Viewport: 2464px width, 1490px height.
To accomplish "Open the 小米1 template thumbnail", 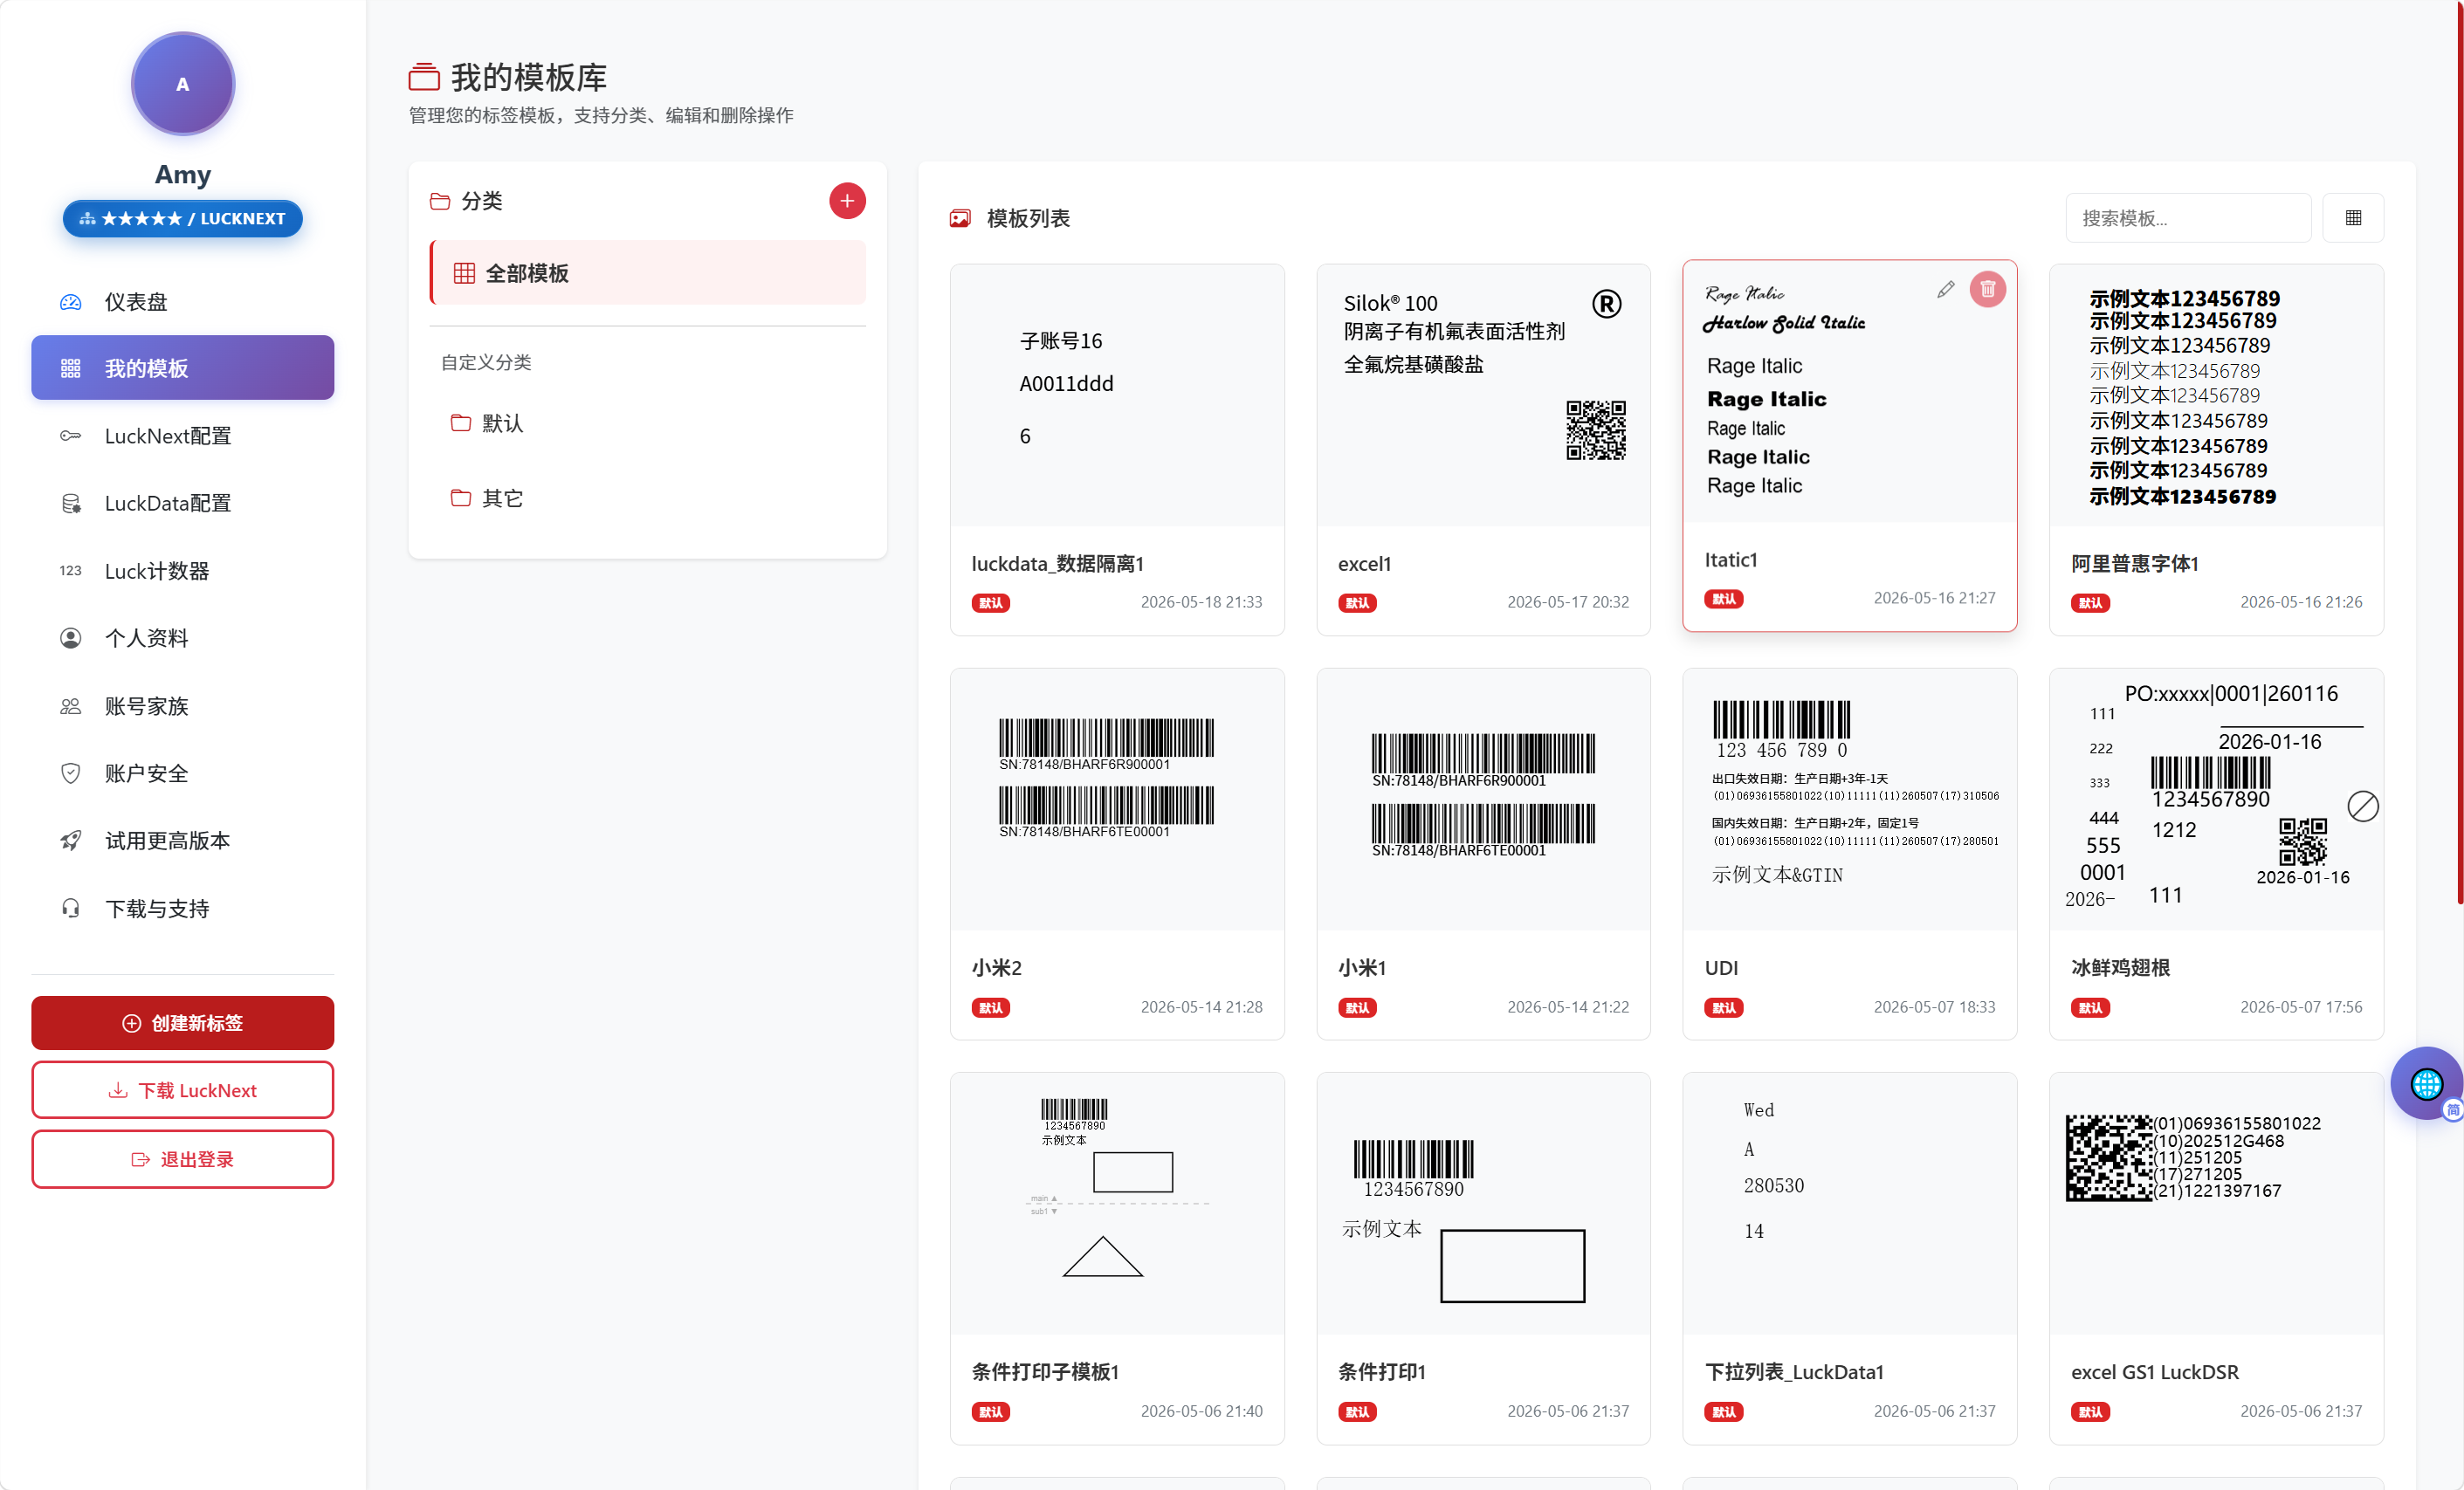I will 1483,800.
